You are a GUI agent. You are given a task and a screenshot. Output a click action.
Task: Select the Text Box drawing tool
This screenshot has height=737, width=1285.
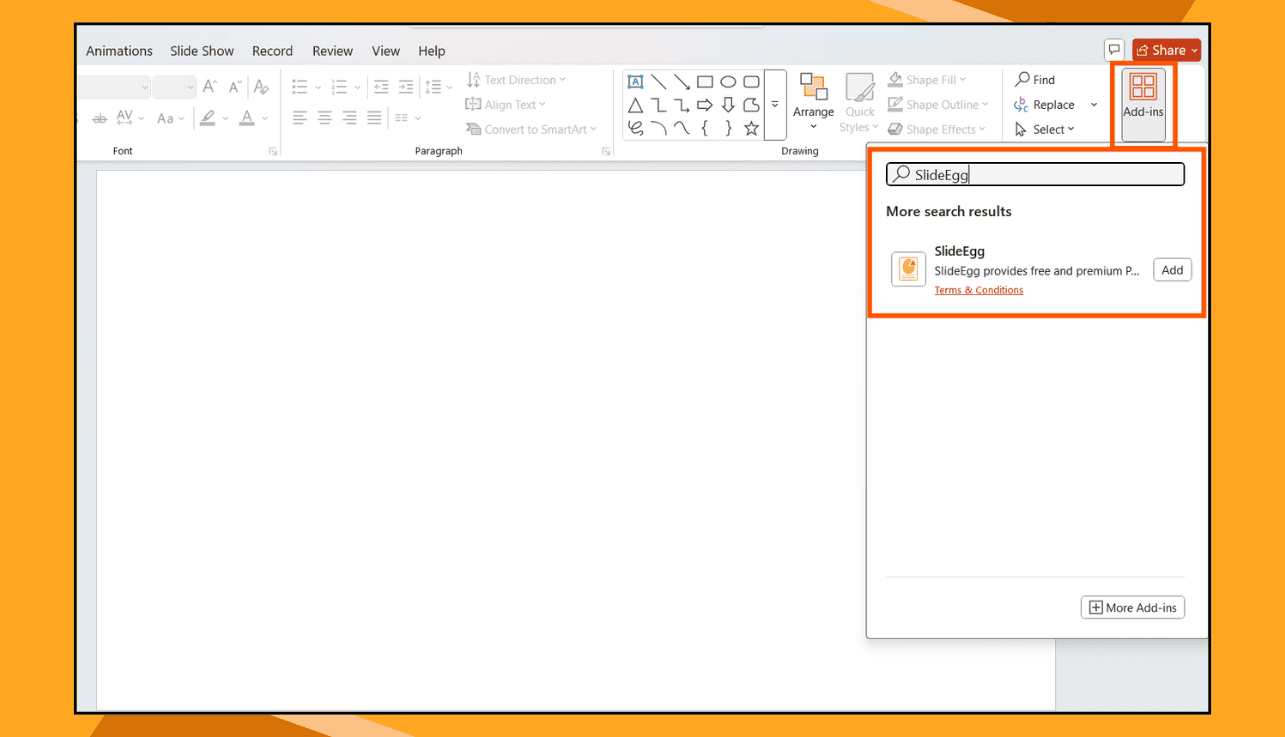point(635,81)
